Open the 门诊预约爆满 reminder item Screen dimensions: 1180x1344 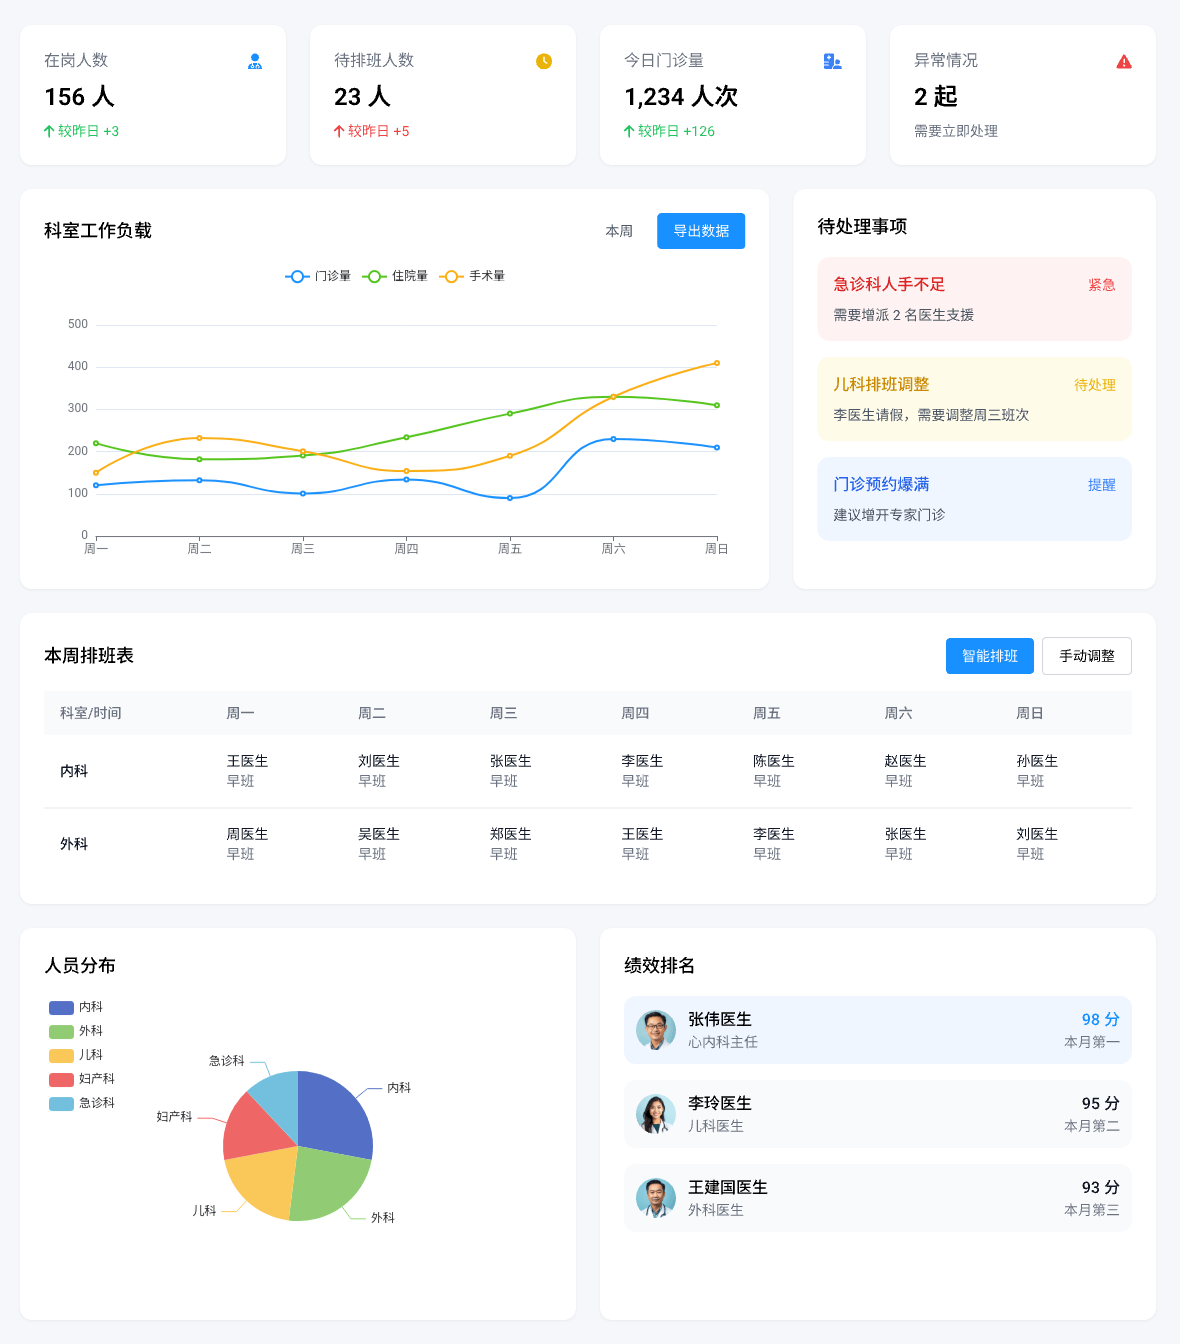point(974,499)
